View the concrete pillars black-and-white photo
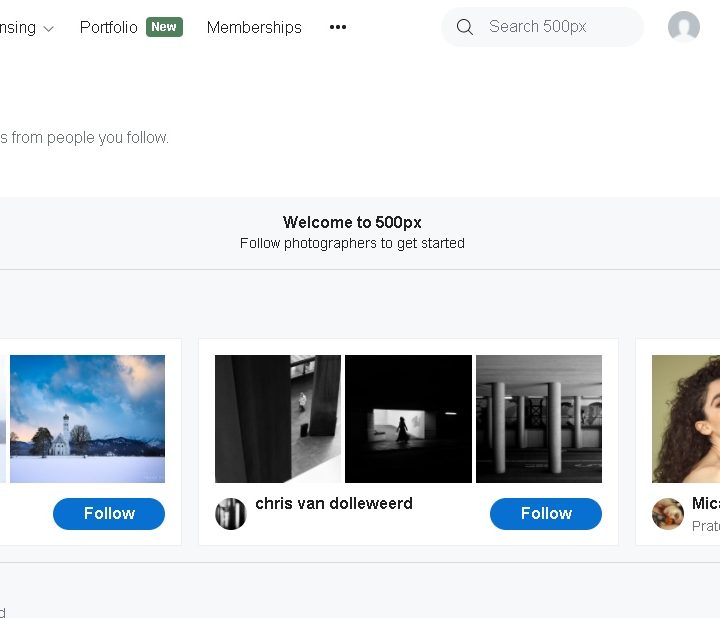The width and height of the screenshot is (720, 618). (539, 419)
